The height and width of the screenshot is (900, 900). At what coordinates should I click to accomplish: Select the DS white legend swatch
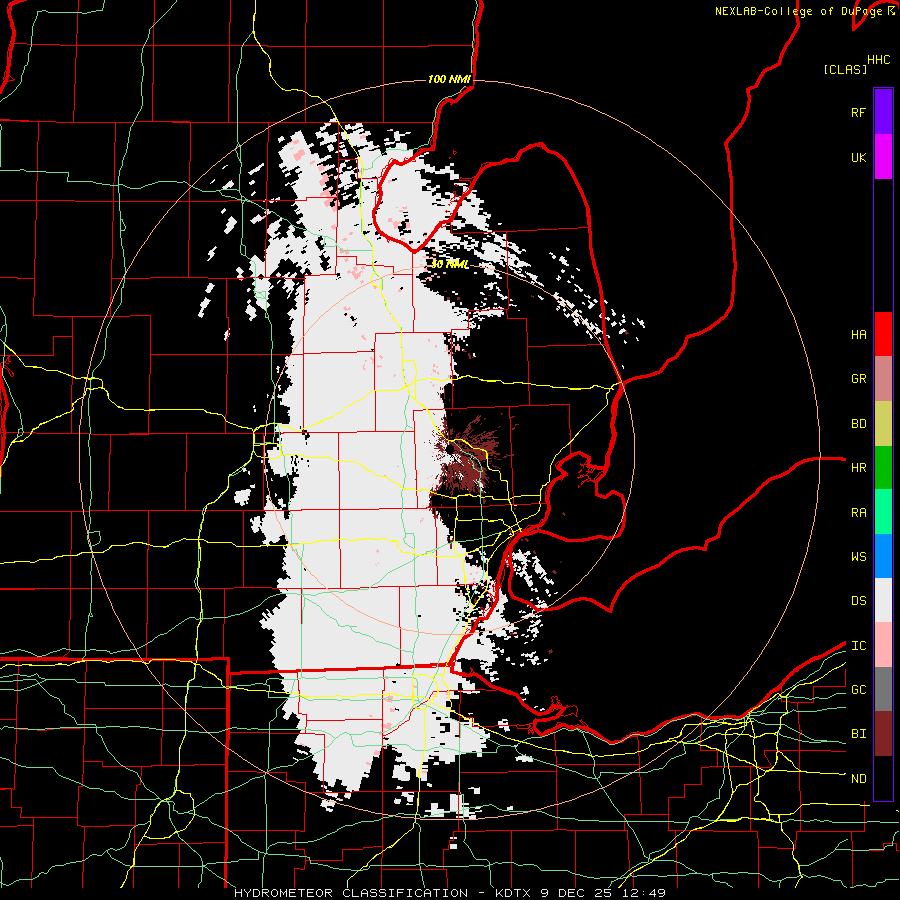[x=883, y=600]
